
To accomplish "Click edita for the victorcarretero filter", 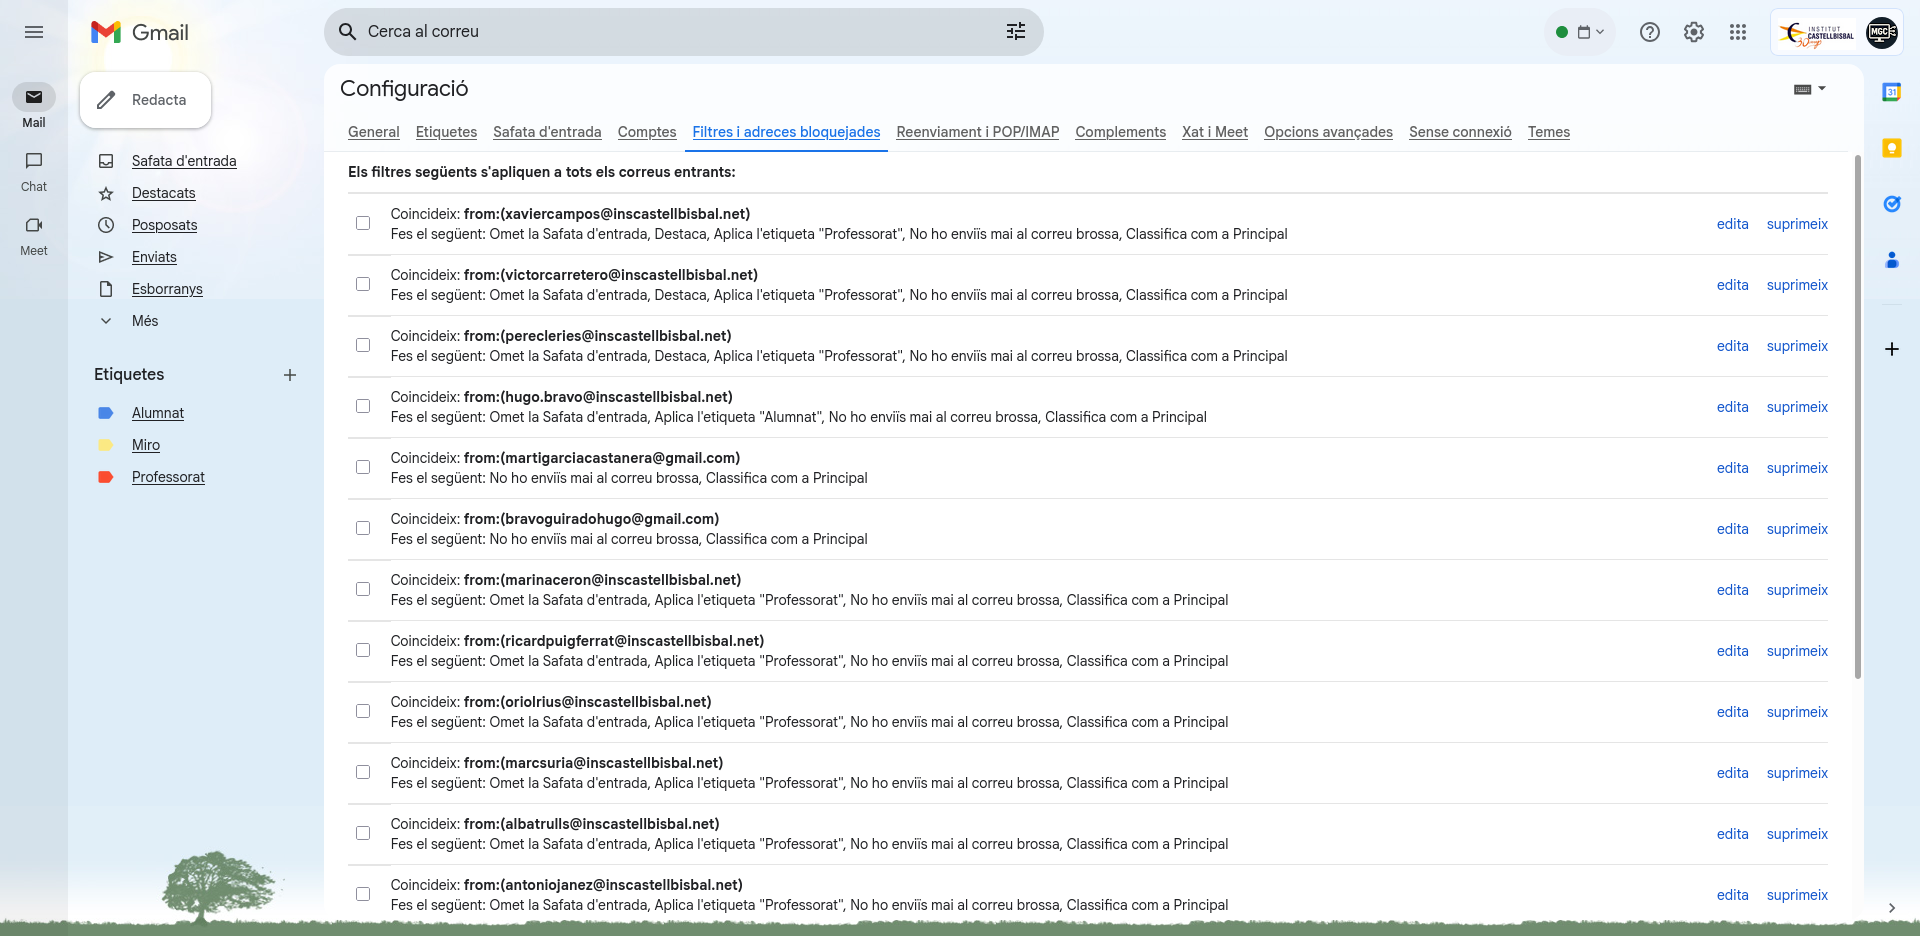I will pyautogui.click(x=1732, y=285).
